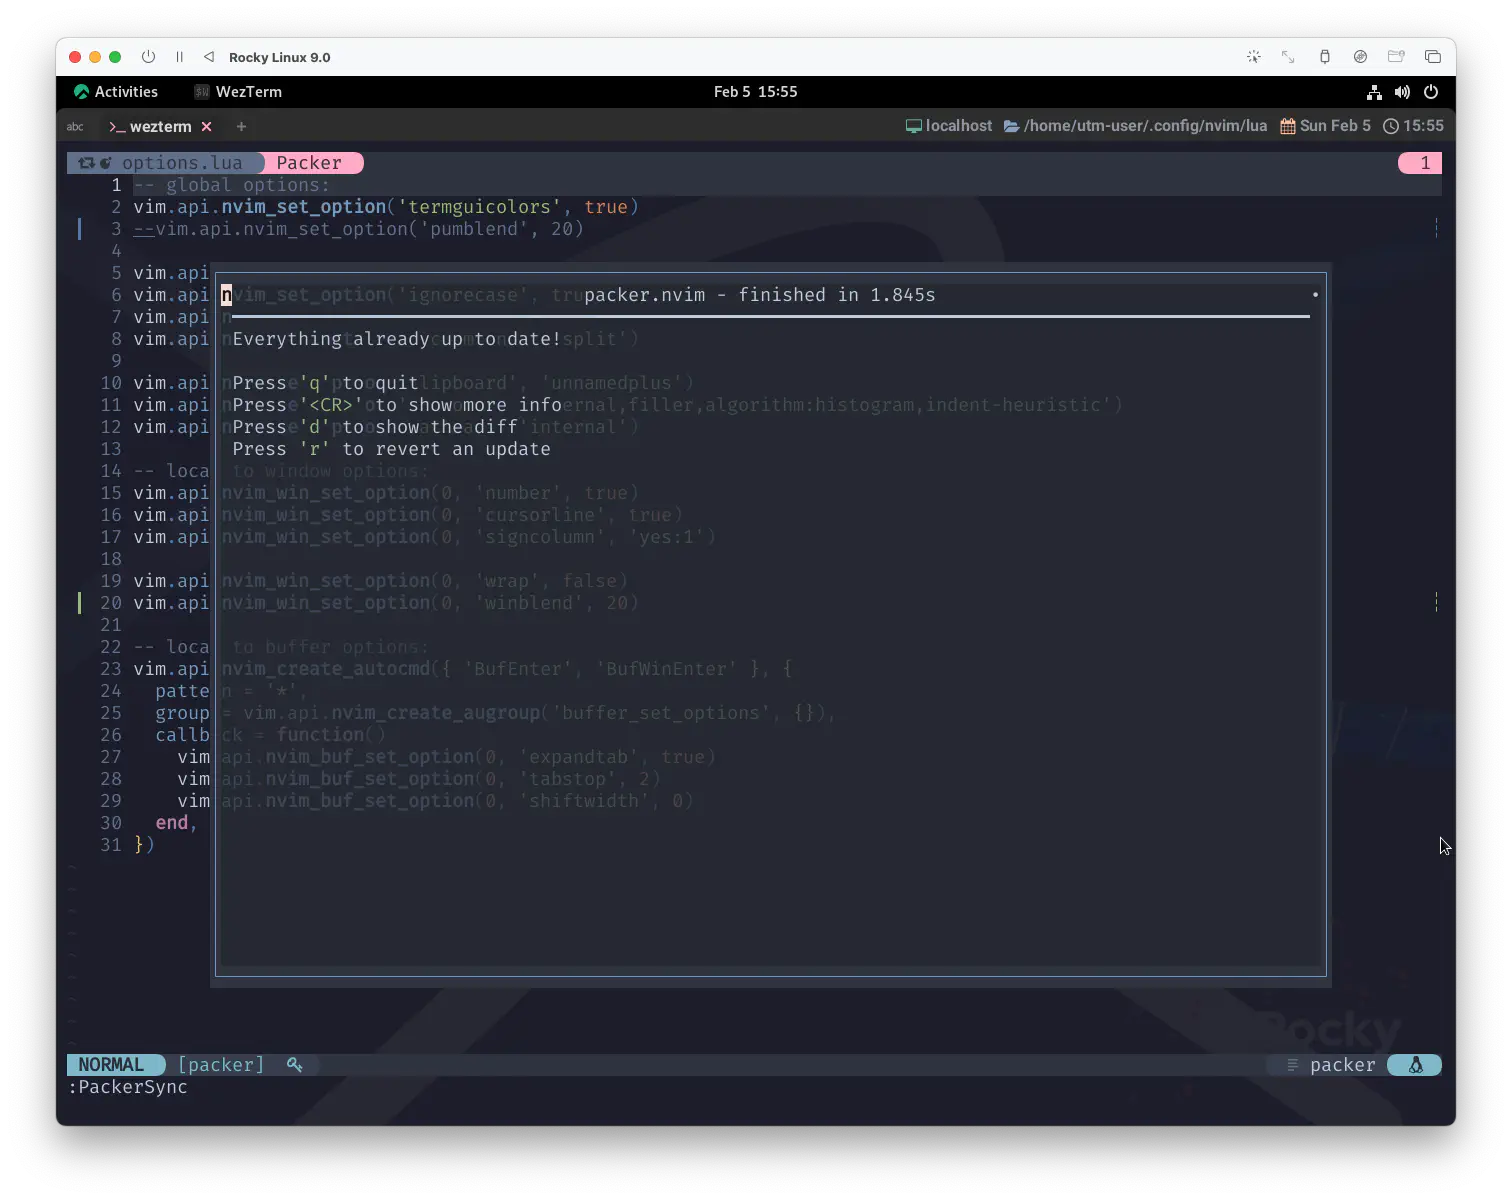This screenshot has height=1200, width=1512.
Task: Switch to the options.lua buffer tab
Action: tap(166, 163)
